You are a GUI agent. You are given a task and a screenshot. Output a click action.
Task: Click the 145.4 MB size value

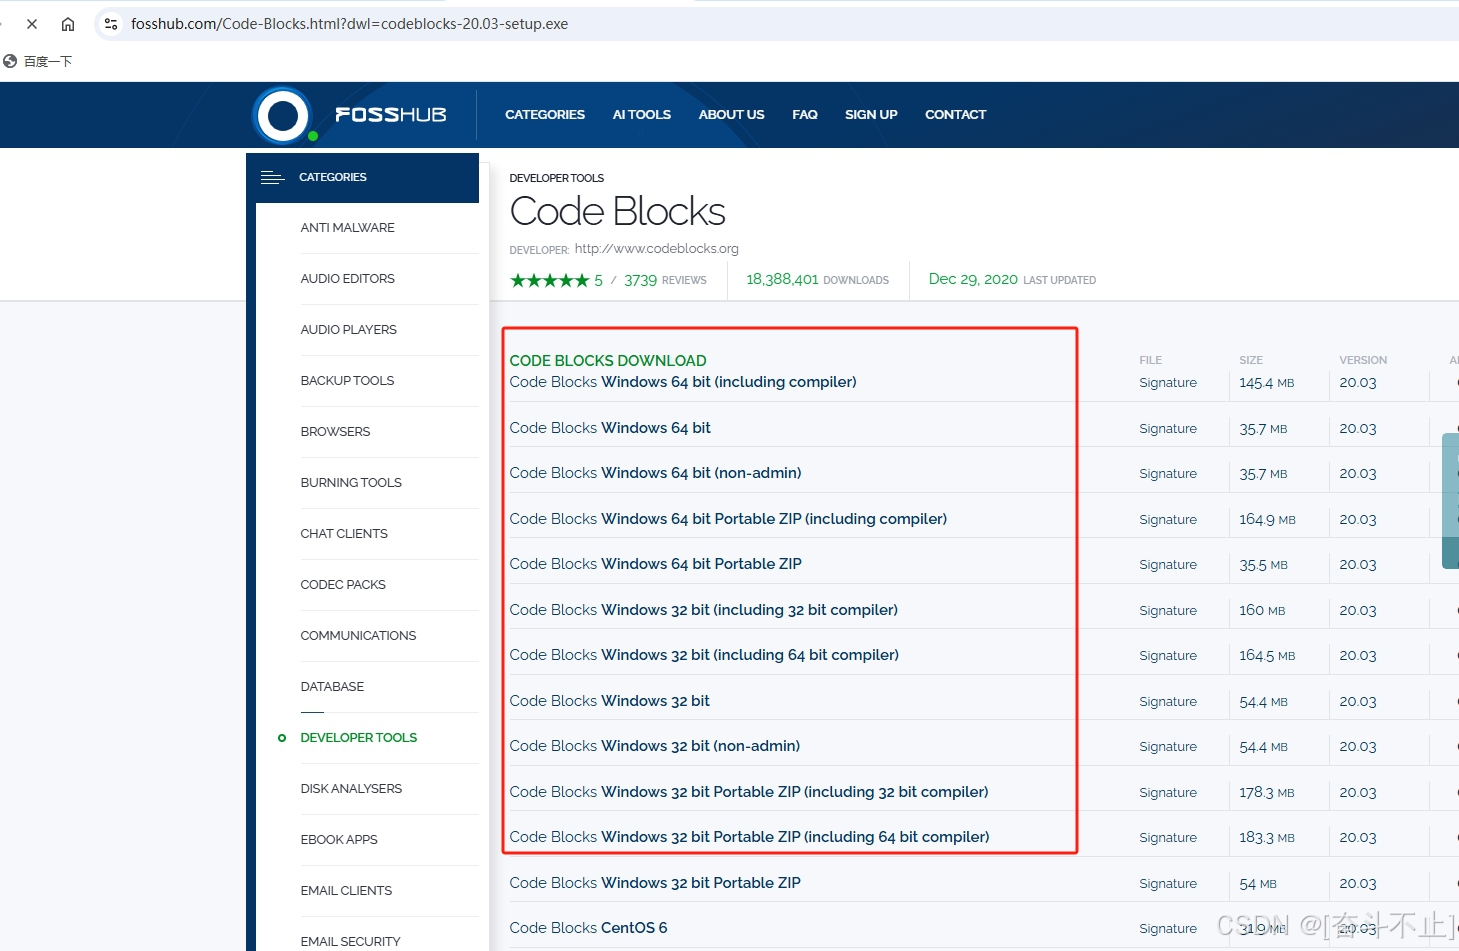[x=1266, y=383]
